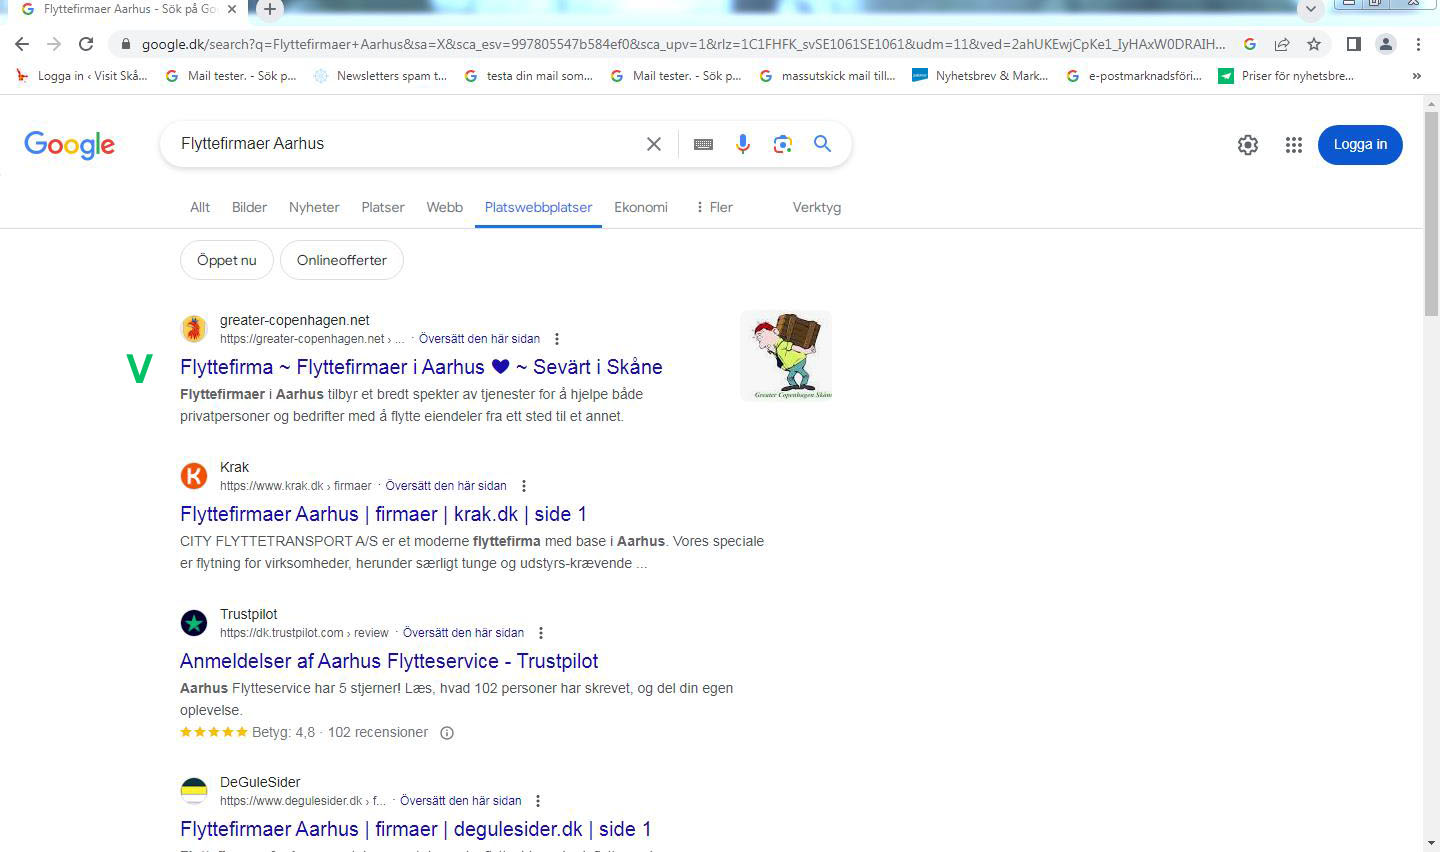Open the Chrome profile avatar
The height and width of the screenshot is (852, 1440).
click(x=1386, y=44)
